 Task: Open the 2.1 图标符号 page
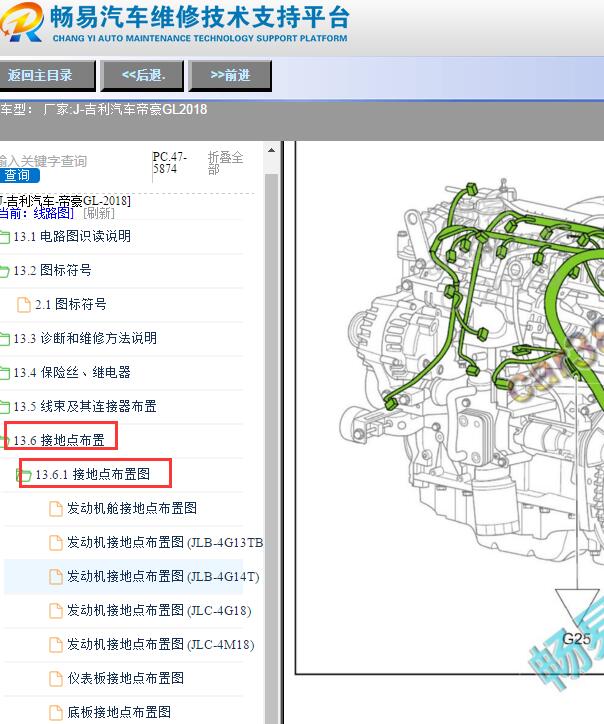pos(70,304)
